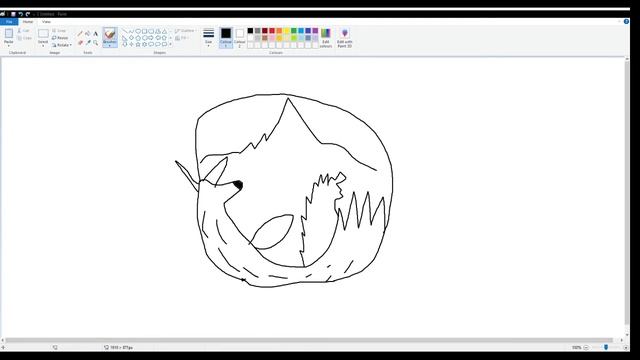The image size is (640, 360).
Task: Activate Colour 1 selector
Action: point(226,38)
